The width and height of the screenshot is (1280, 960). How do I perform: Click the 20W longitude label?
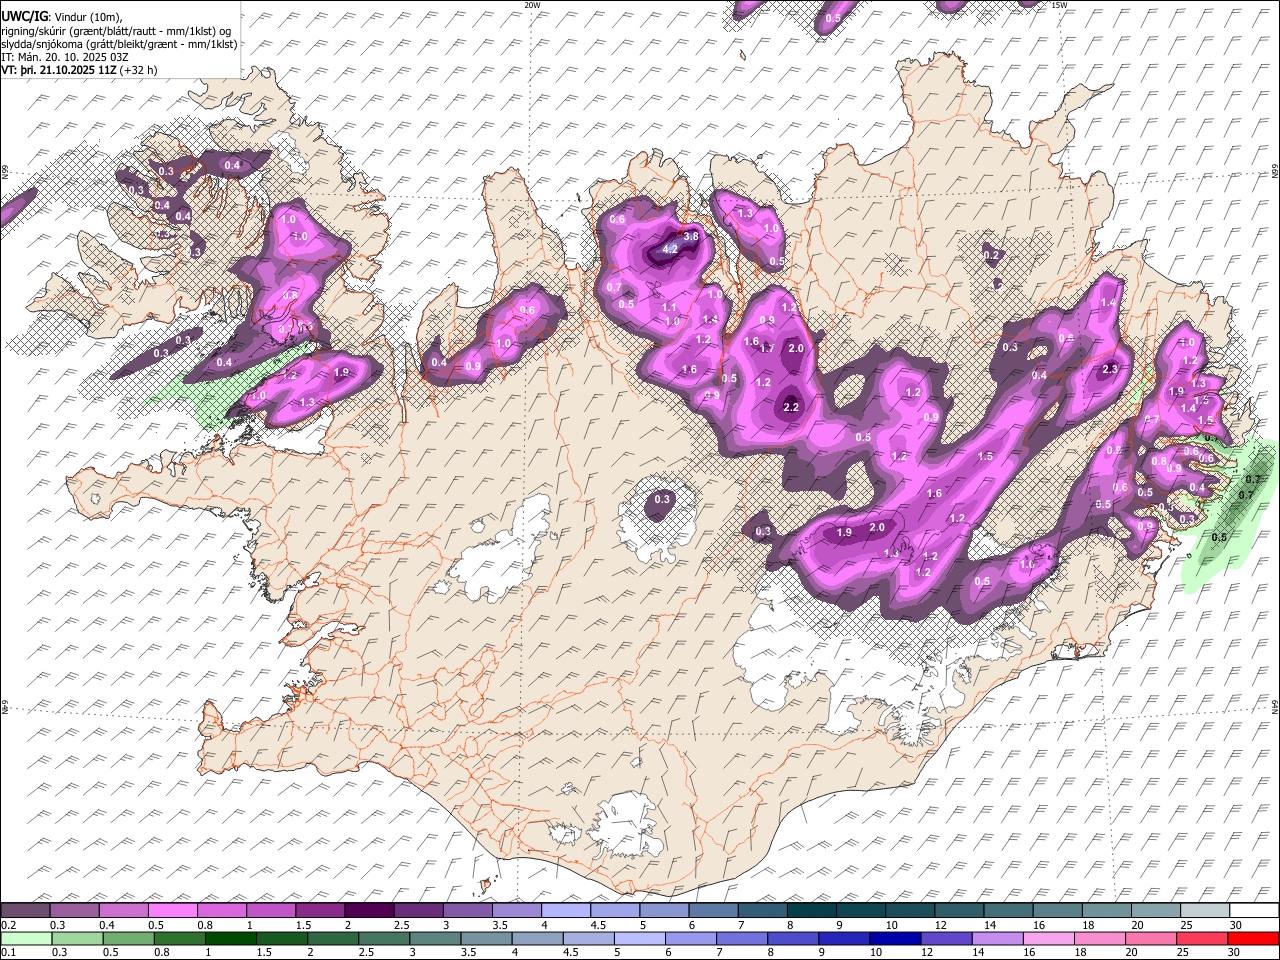(532, 5)
